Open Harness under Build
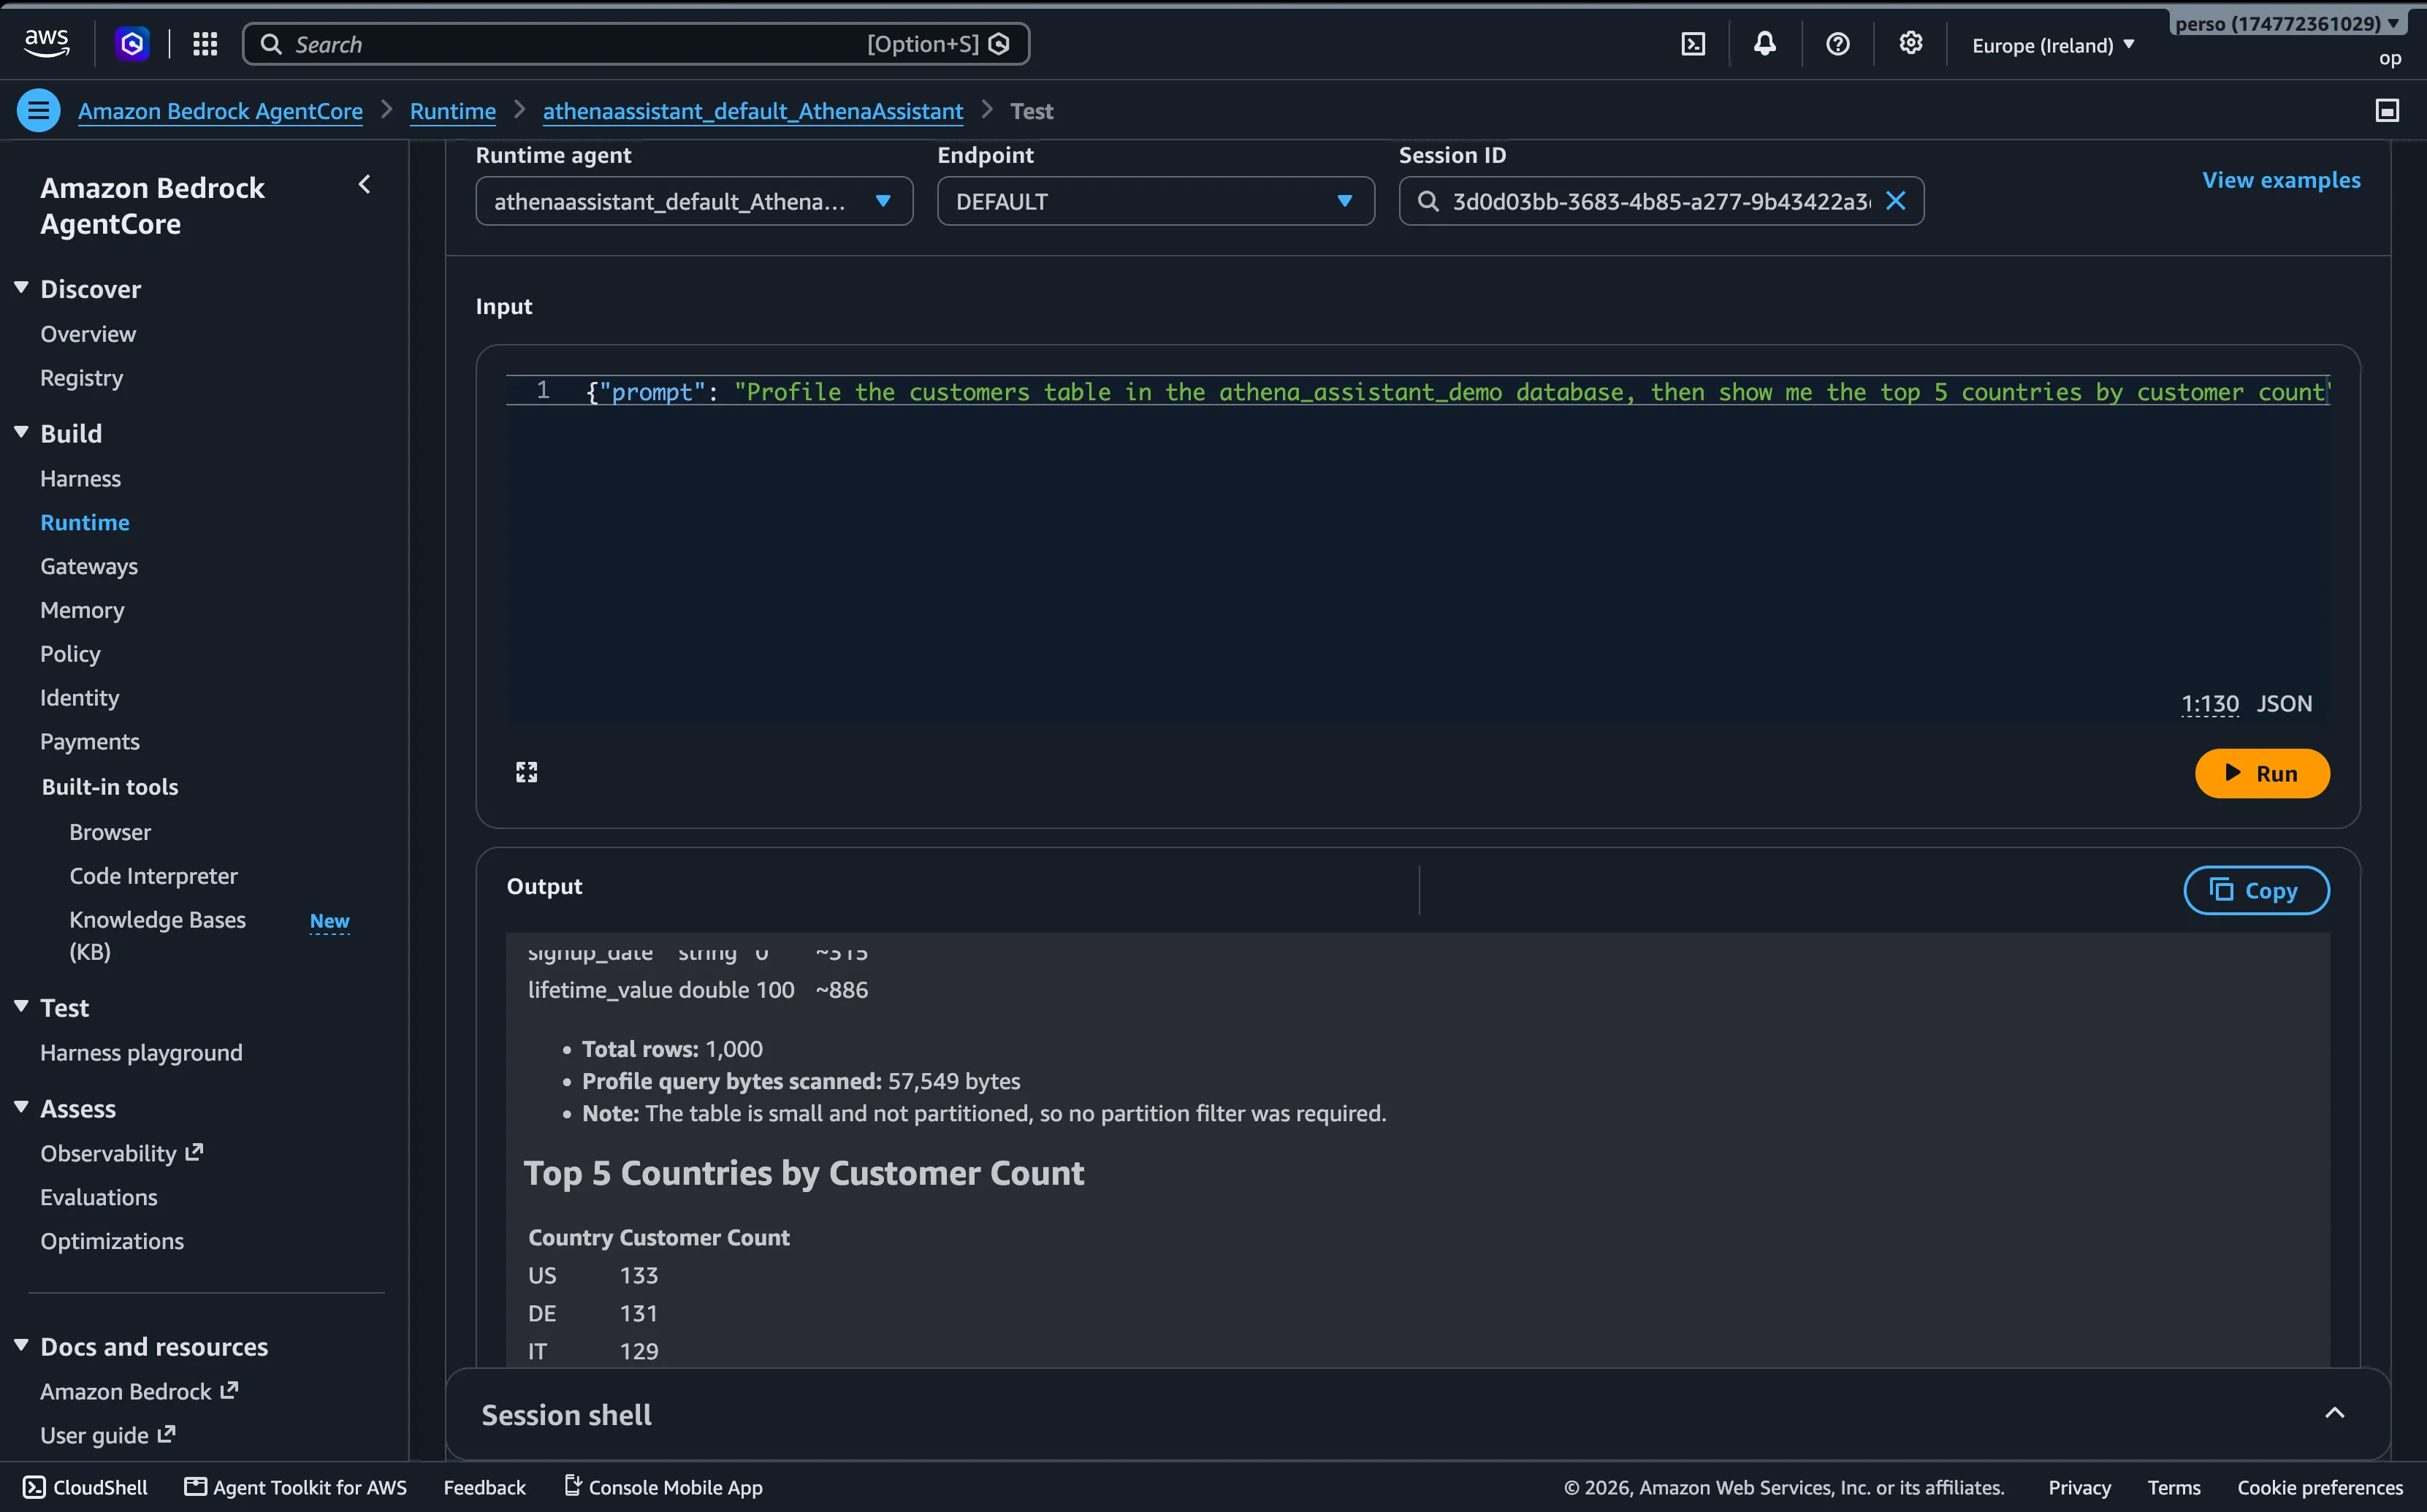2427x1512 pixels. point(80,478)
